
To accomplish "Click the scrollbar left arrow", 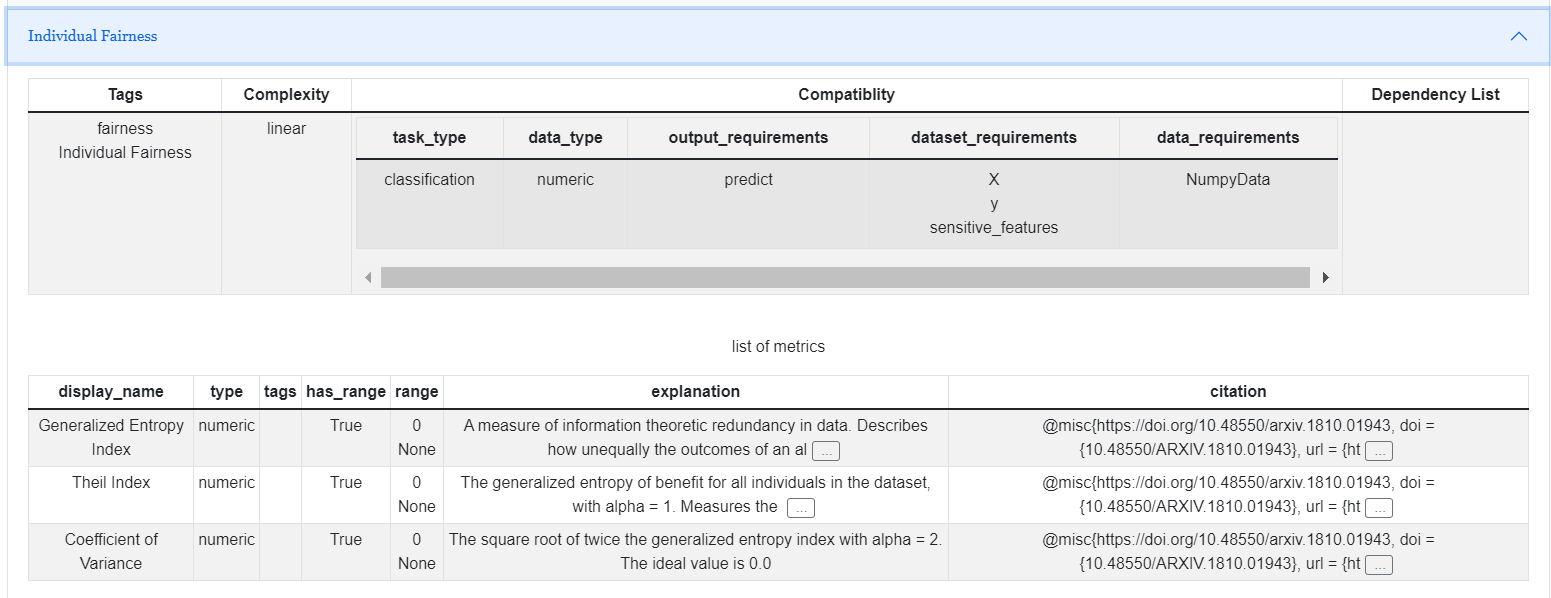I will (x=368, y=277).
